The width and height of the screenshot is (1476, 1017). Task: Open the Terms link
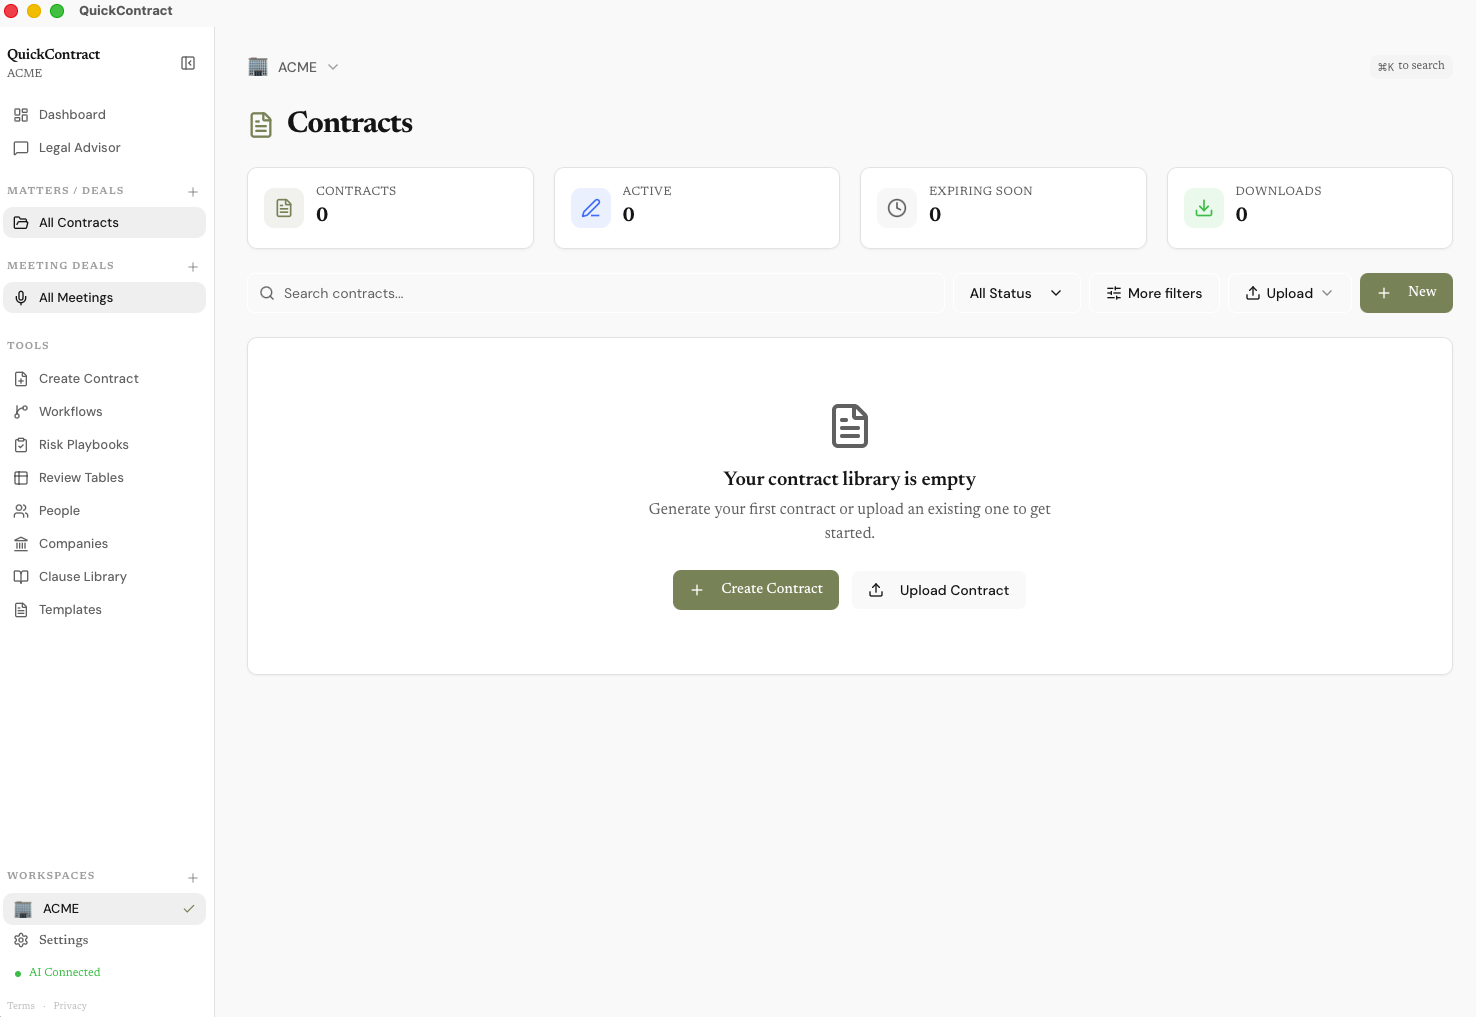pyautogui.click(x=21, y=1006)
